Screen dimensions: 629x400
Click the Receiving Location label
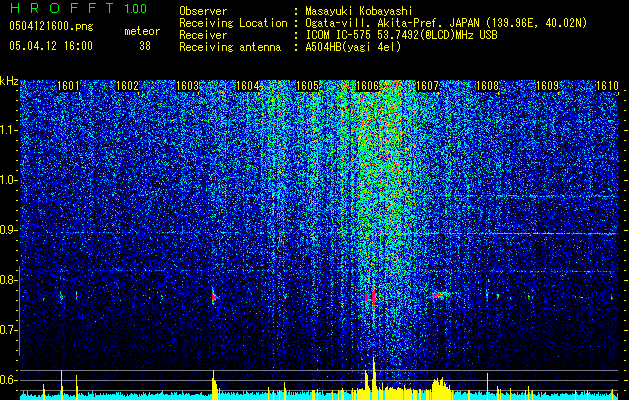point(233,23)
